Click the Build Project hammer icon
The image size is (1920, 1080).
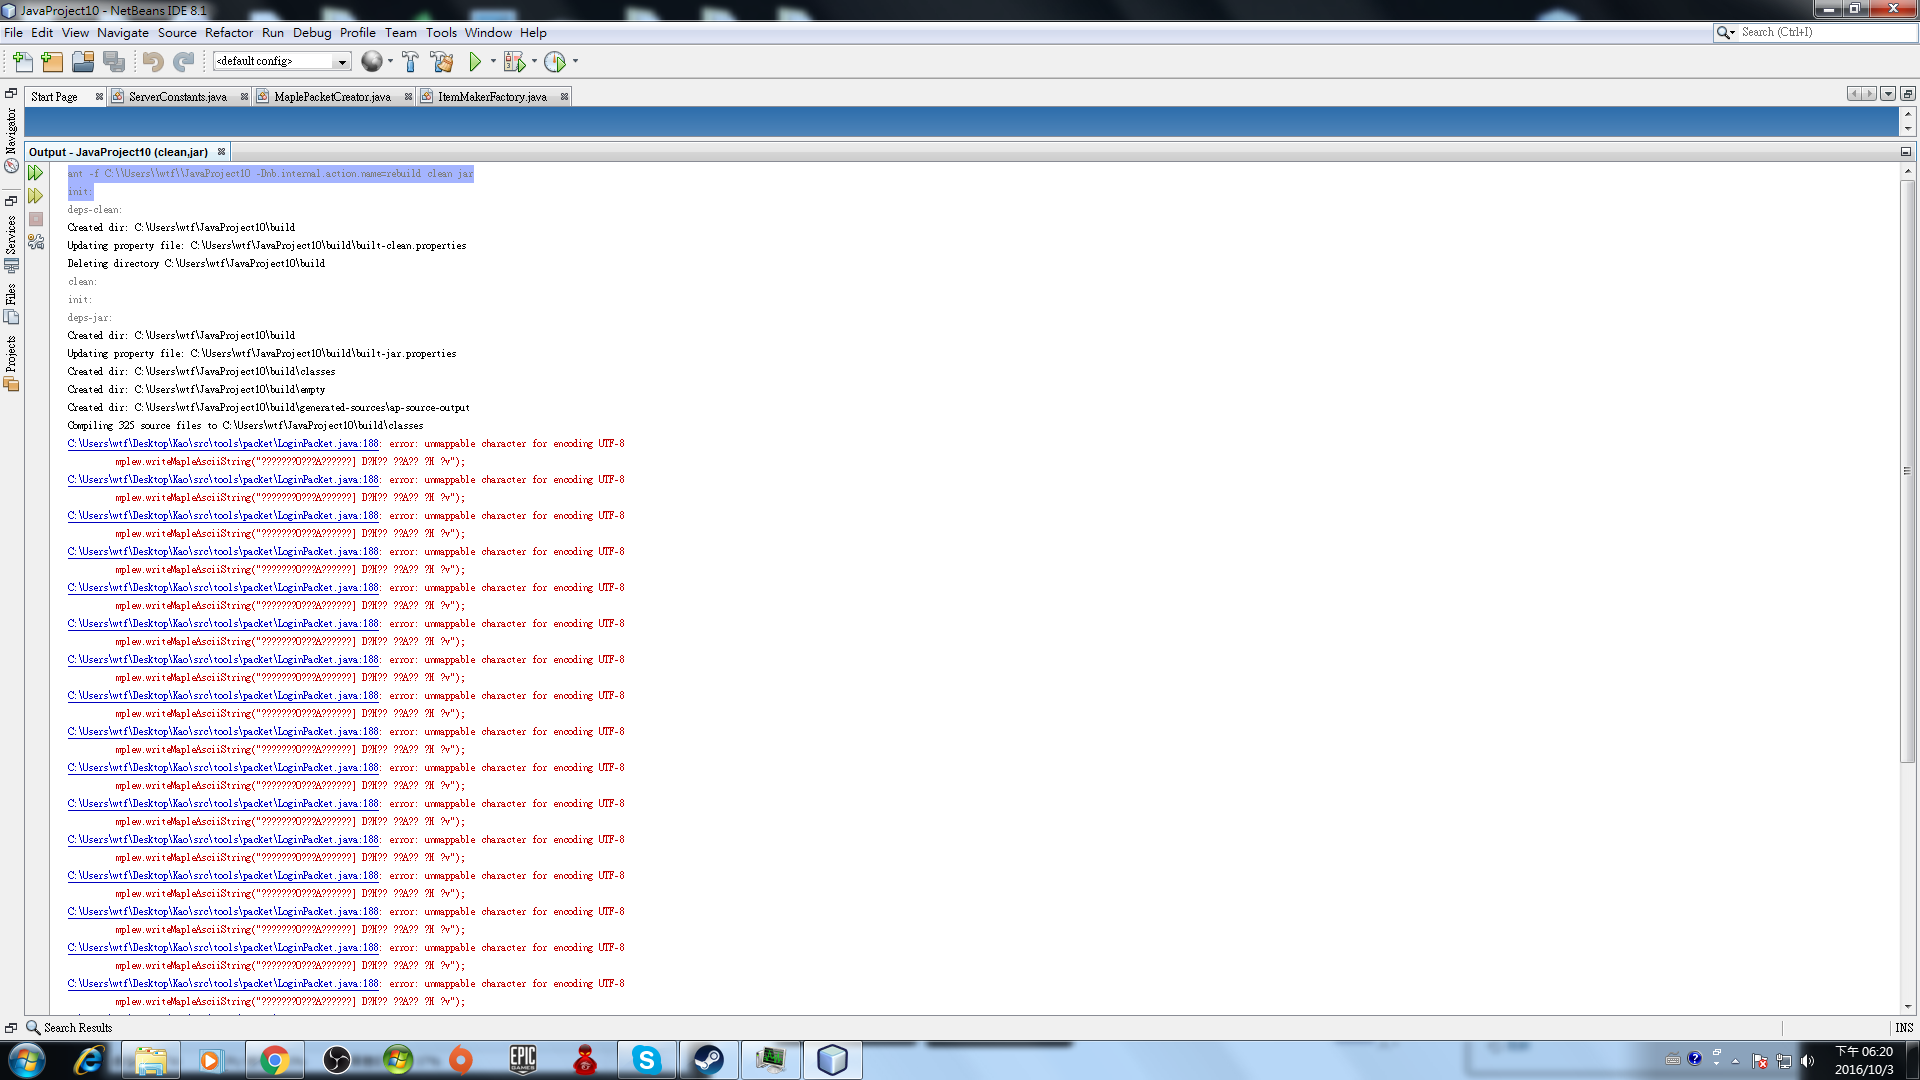coord(410,62)
